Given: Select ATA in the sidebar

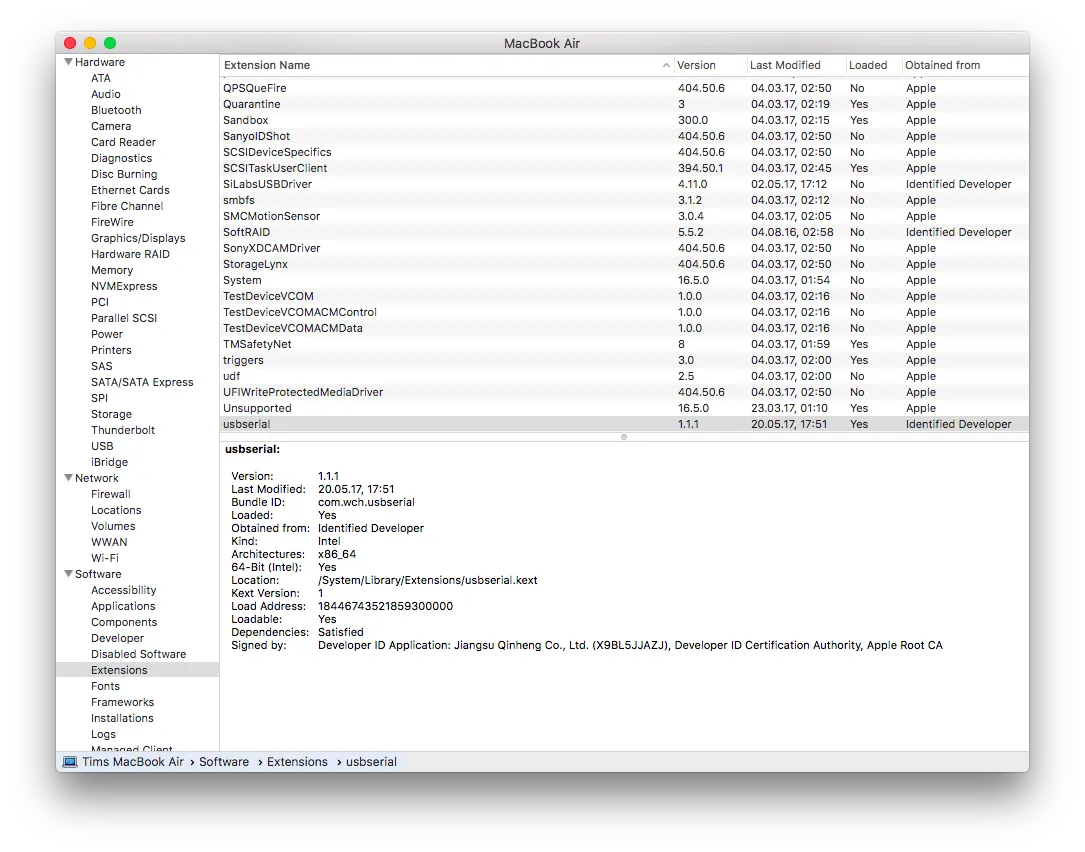Looking at the screenshot, I should coord(100,78).
